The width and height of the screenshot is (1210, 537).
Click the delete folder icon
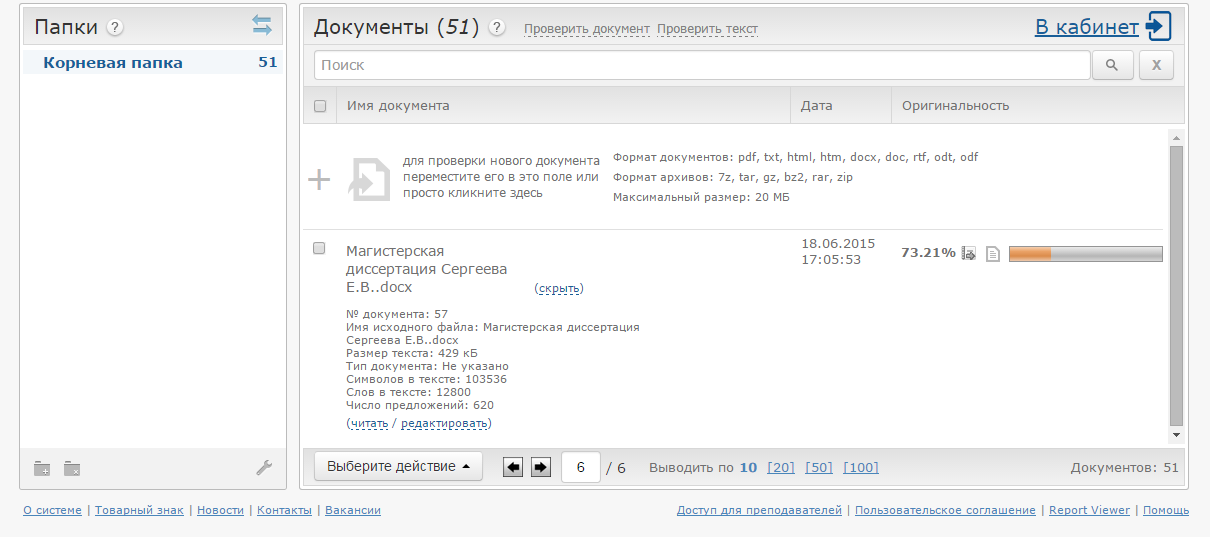(72, 468)
